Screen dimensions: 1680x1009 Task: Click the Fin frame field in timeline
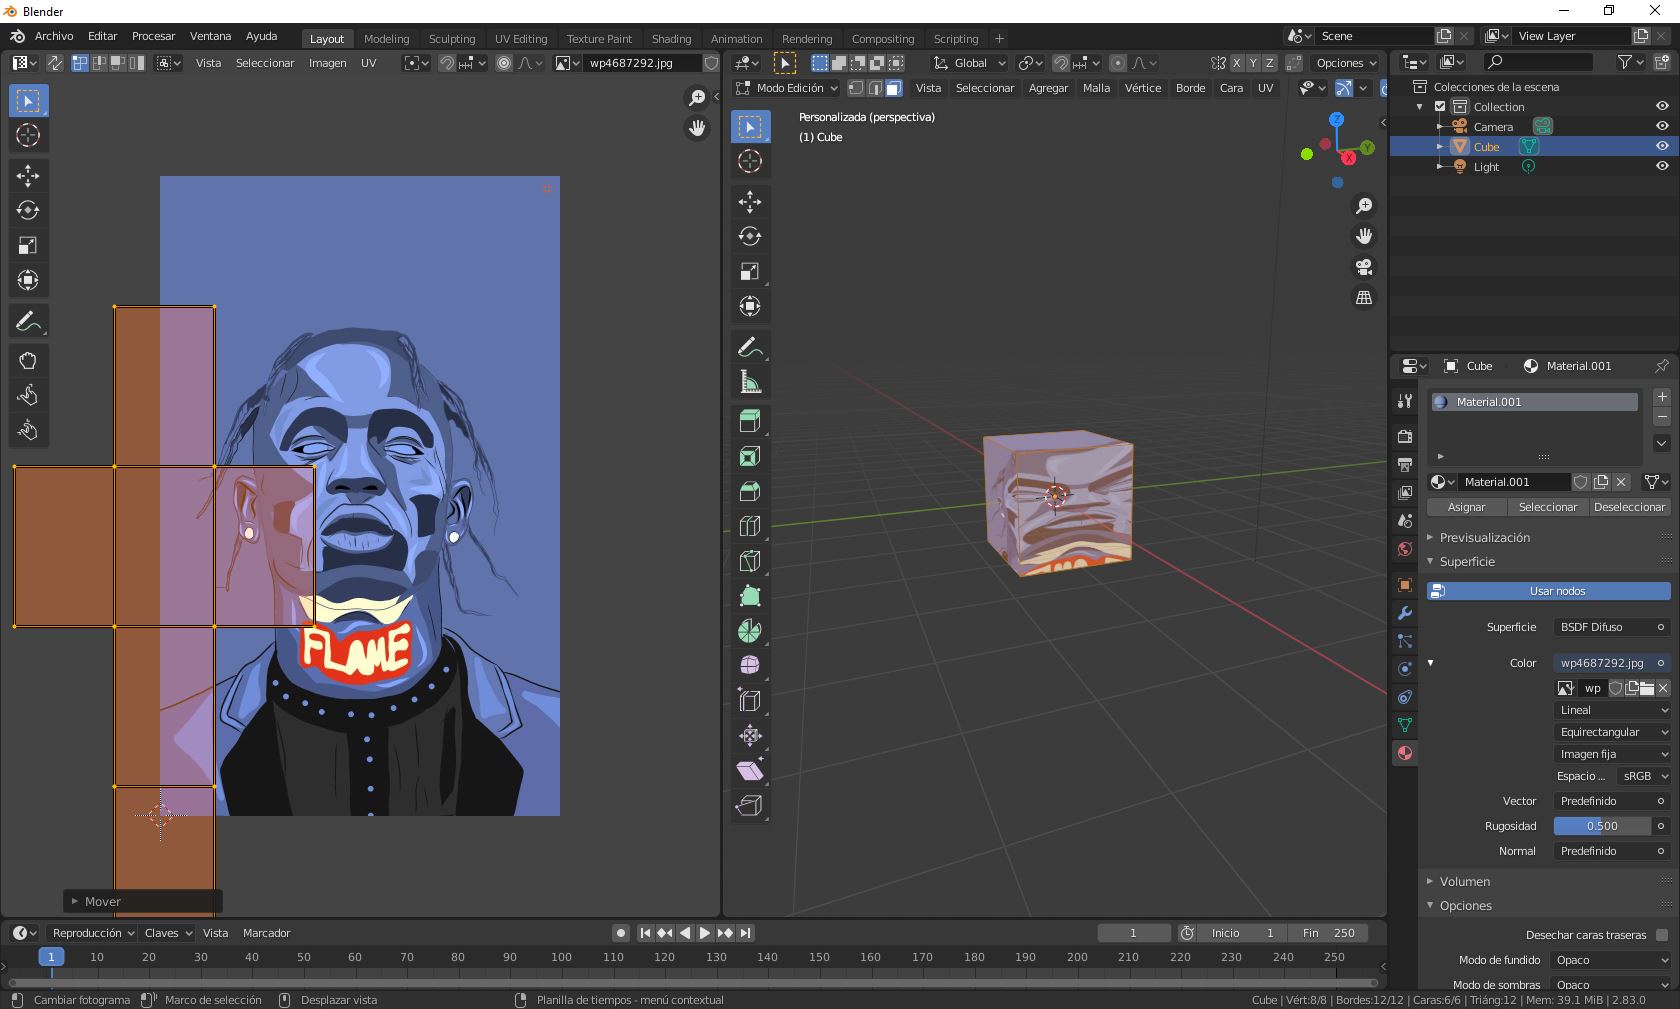[x=1328, y=933]
